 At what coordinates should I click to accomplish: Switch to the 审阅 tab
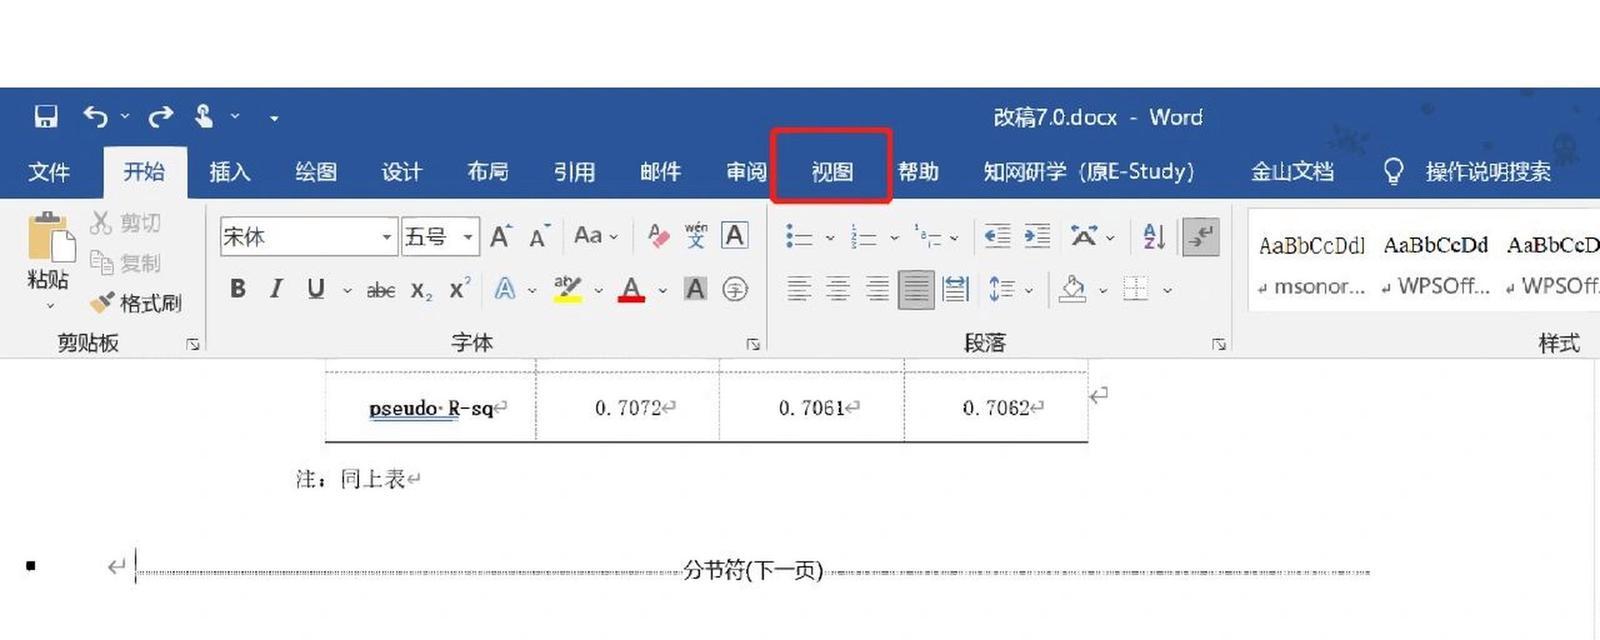point(746,172)
